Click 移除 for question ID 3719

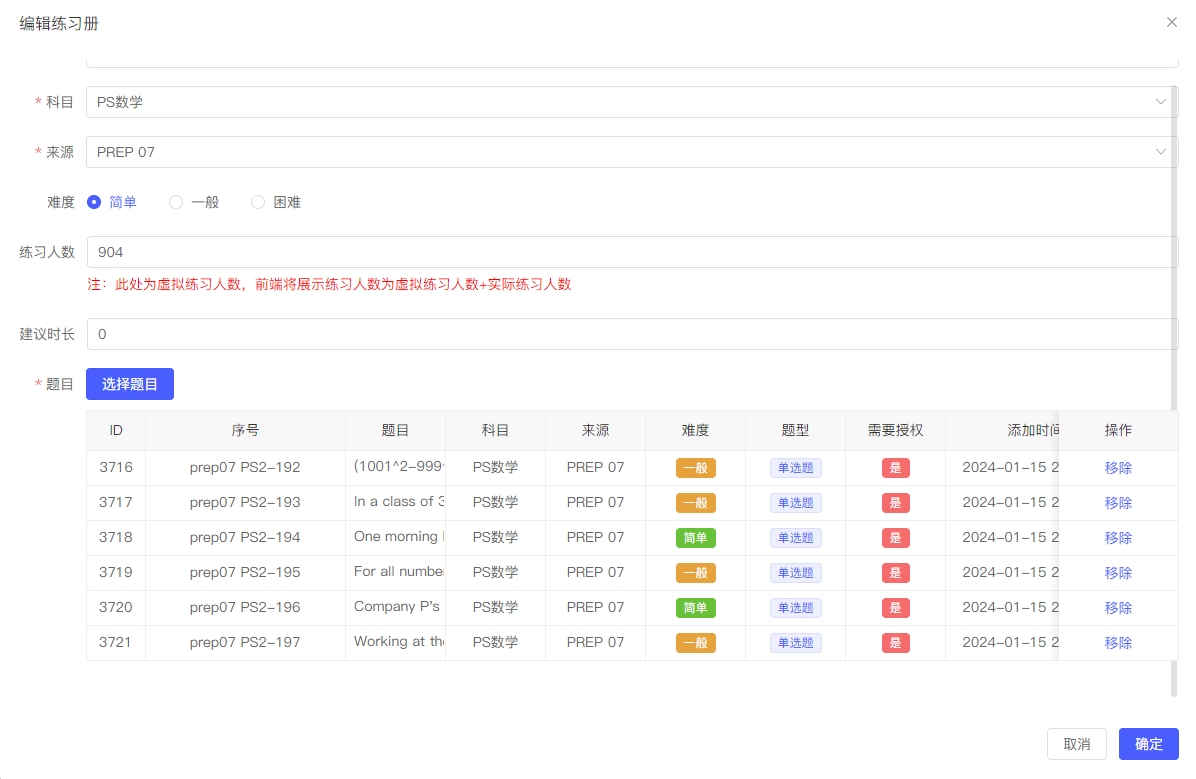click(x=1118, y=572)
